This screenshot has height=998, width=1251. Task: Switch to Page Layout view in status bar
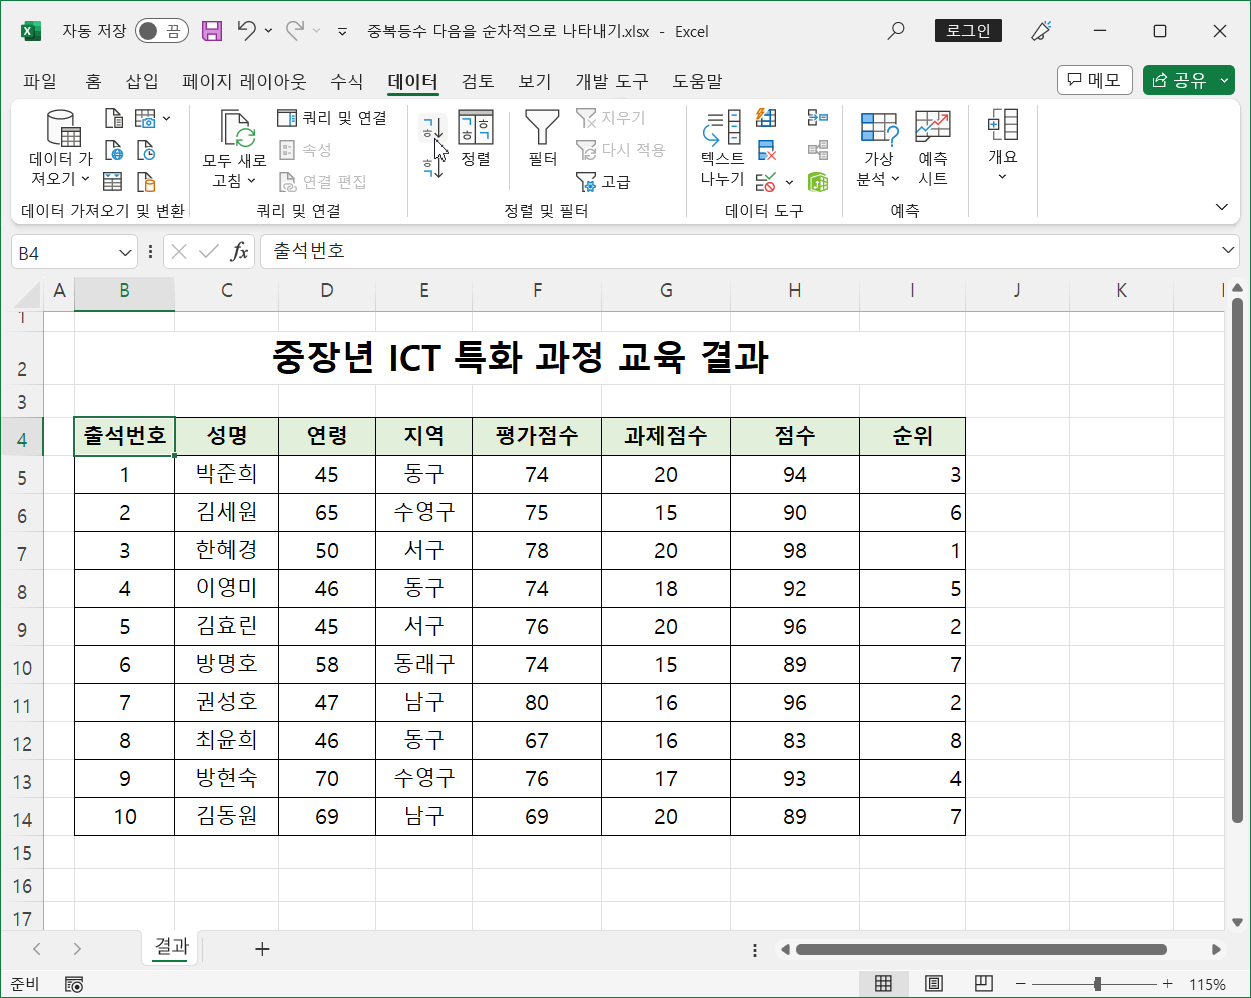[933, 984]
